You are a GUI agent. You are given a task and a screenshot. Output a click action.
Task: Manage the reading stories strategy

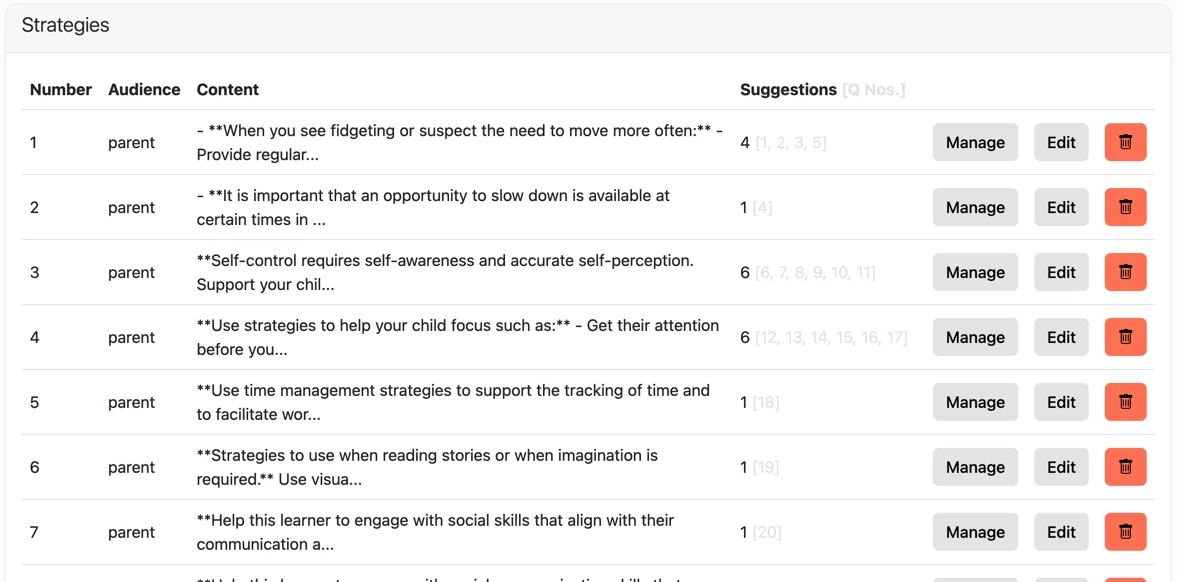coord(975,467)
